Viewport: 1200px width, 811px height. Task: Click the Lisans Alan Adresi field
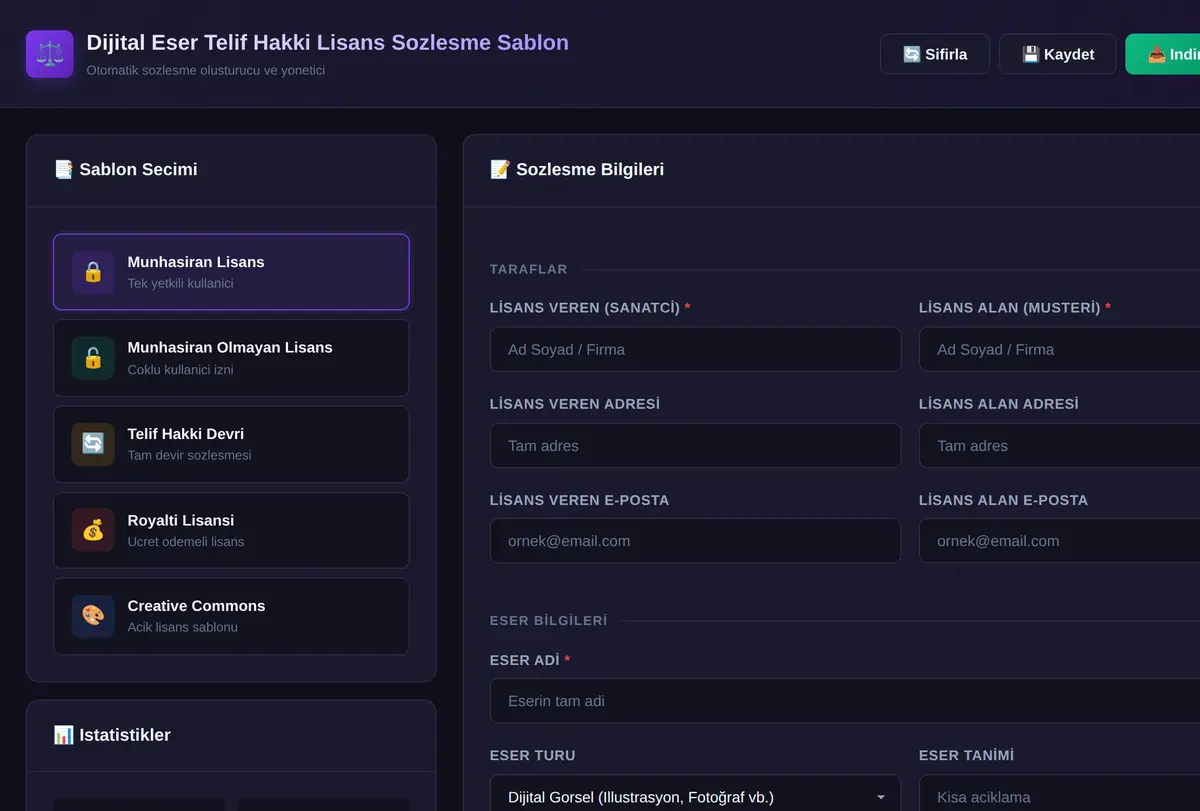(x=1060, y=446)
